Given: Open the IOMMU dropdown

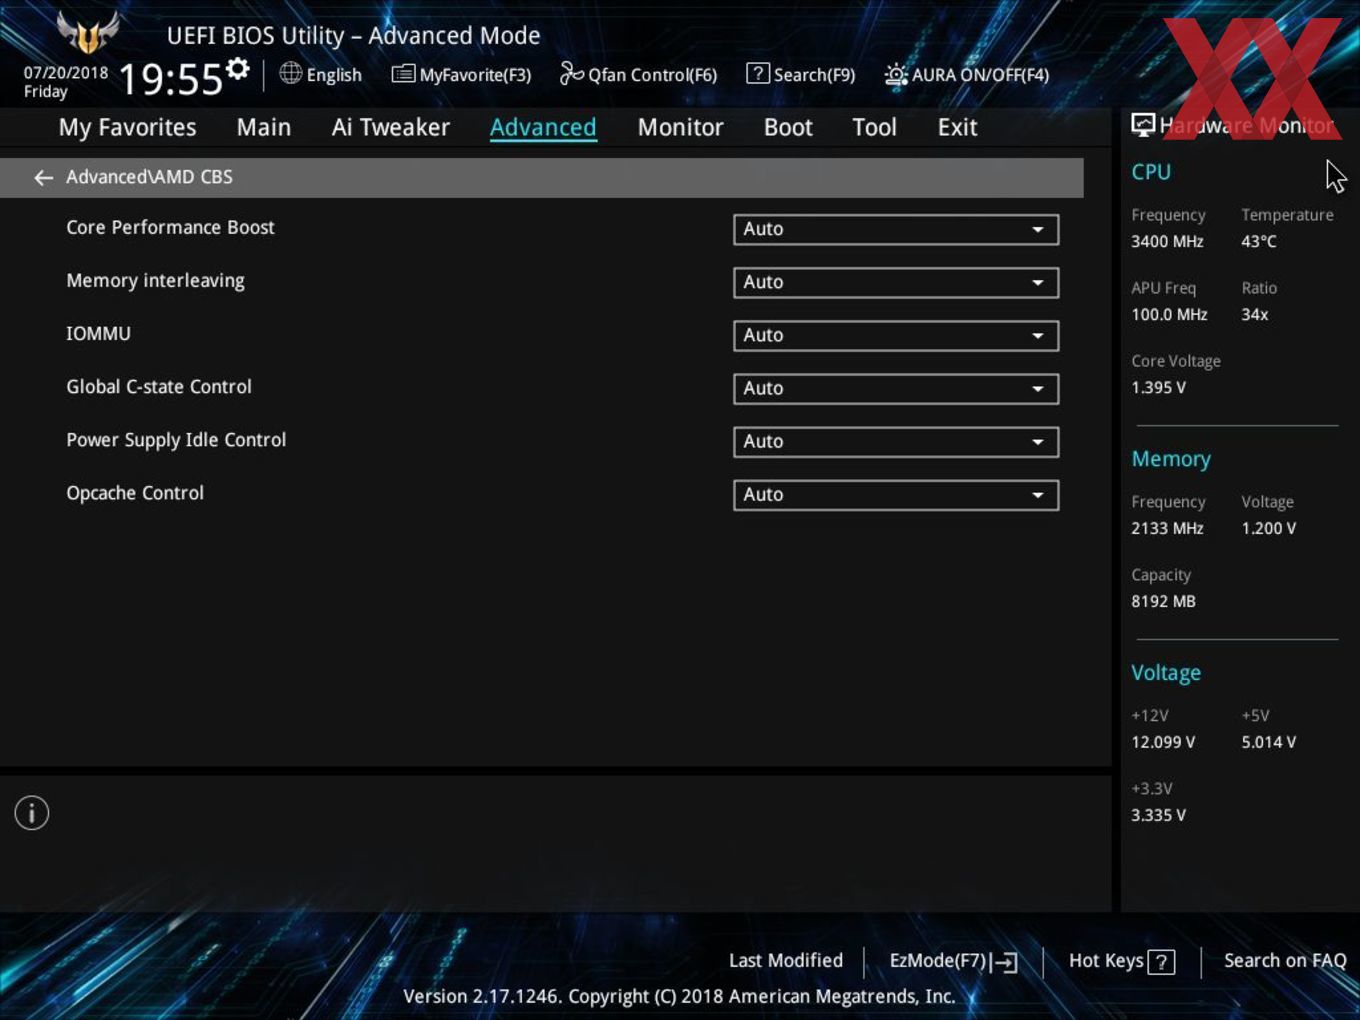Looking at the screenshot, I should [896, 335].
